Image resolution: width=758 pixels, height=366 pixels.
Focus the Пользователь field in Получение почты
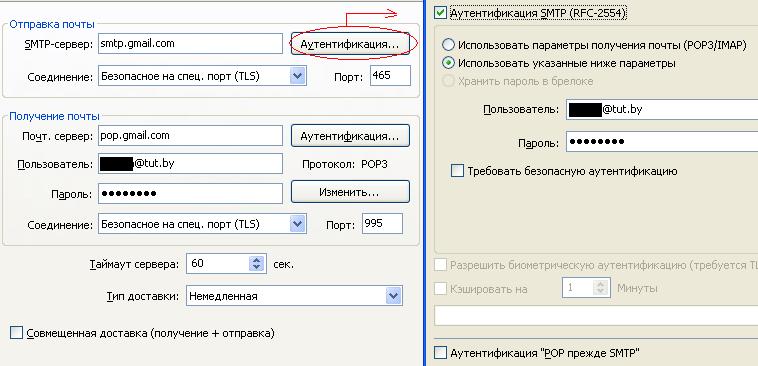190,163
